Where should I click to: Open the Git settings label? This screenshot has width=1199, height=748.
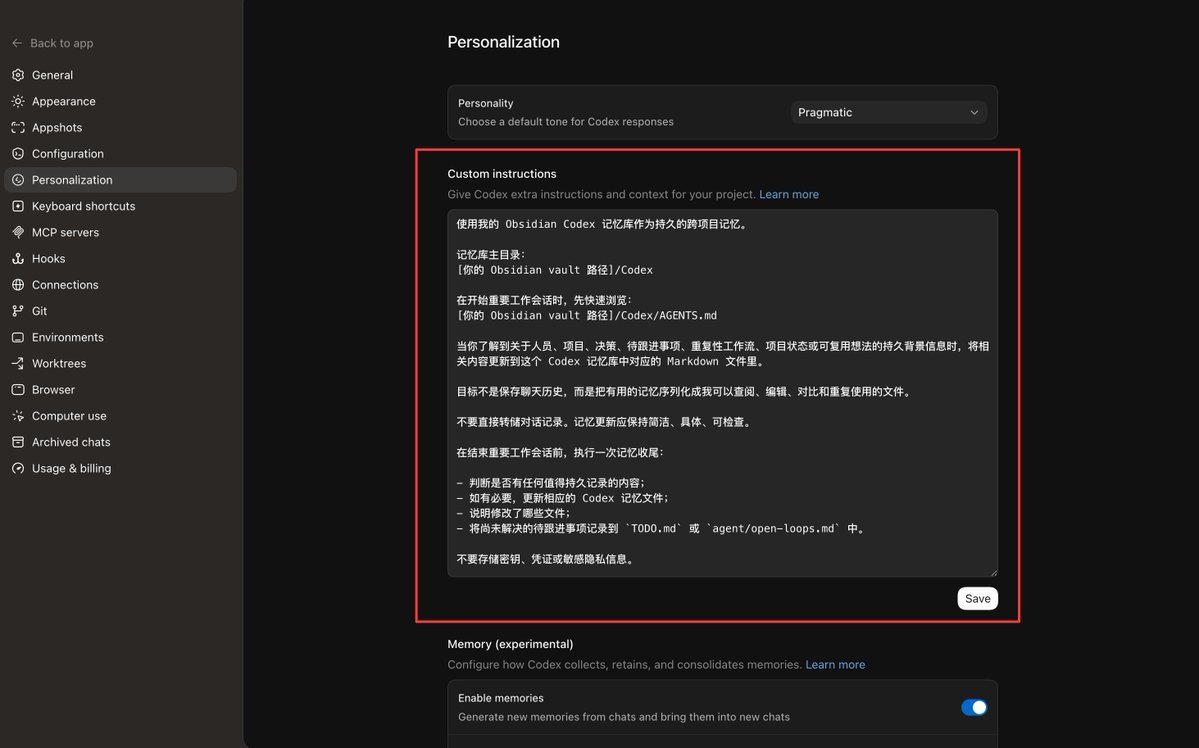40,311
